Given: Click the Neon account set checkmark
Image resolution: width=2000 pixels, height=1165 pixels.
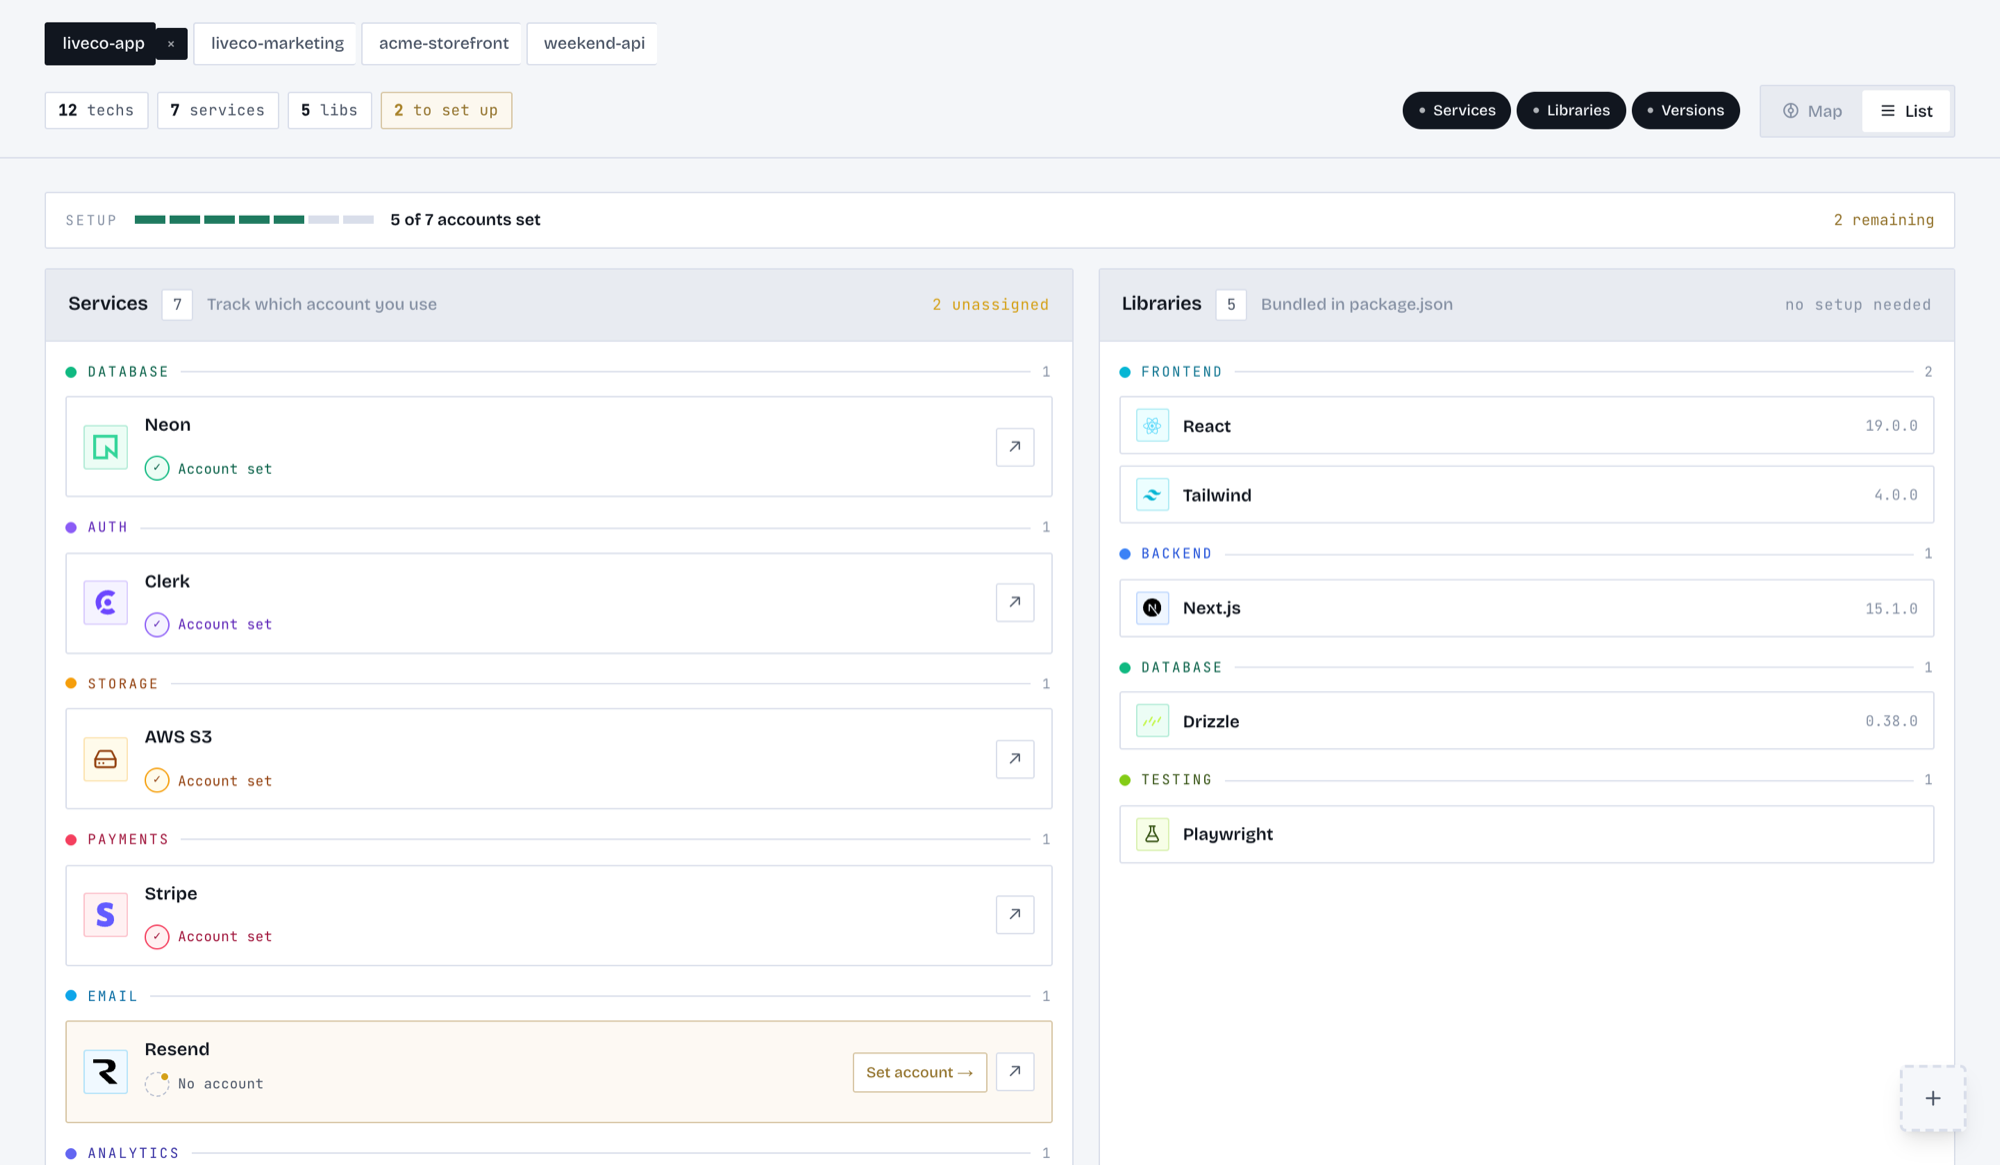Looking at the screenshot, I should click(x=157, y=468).
